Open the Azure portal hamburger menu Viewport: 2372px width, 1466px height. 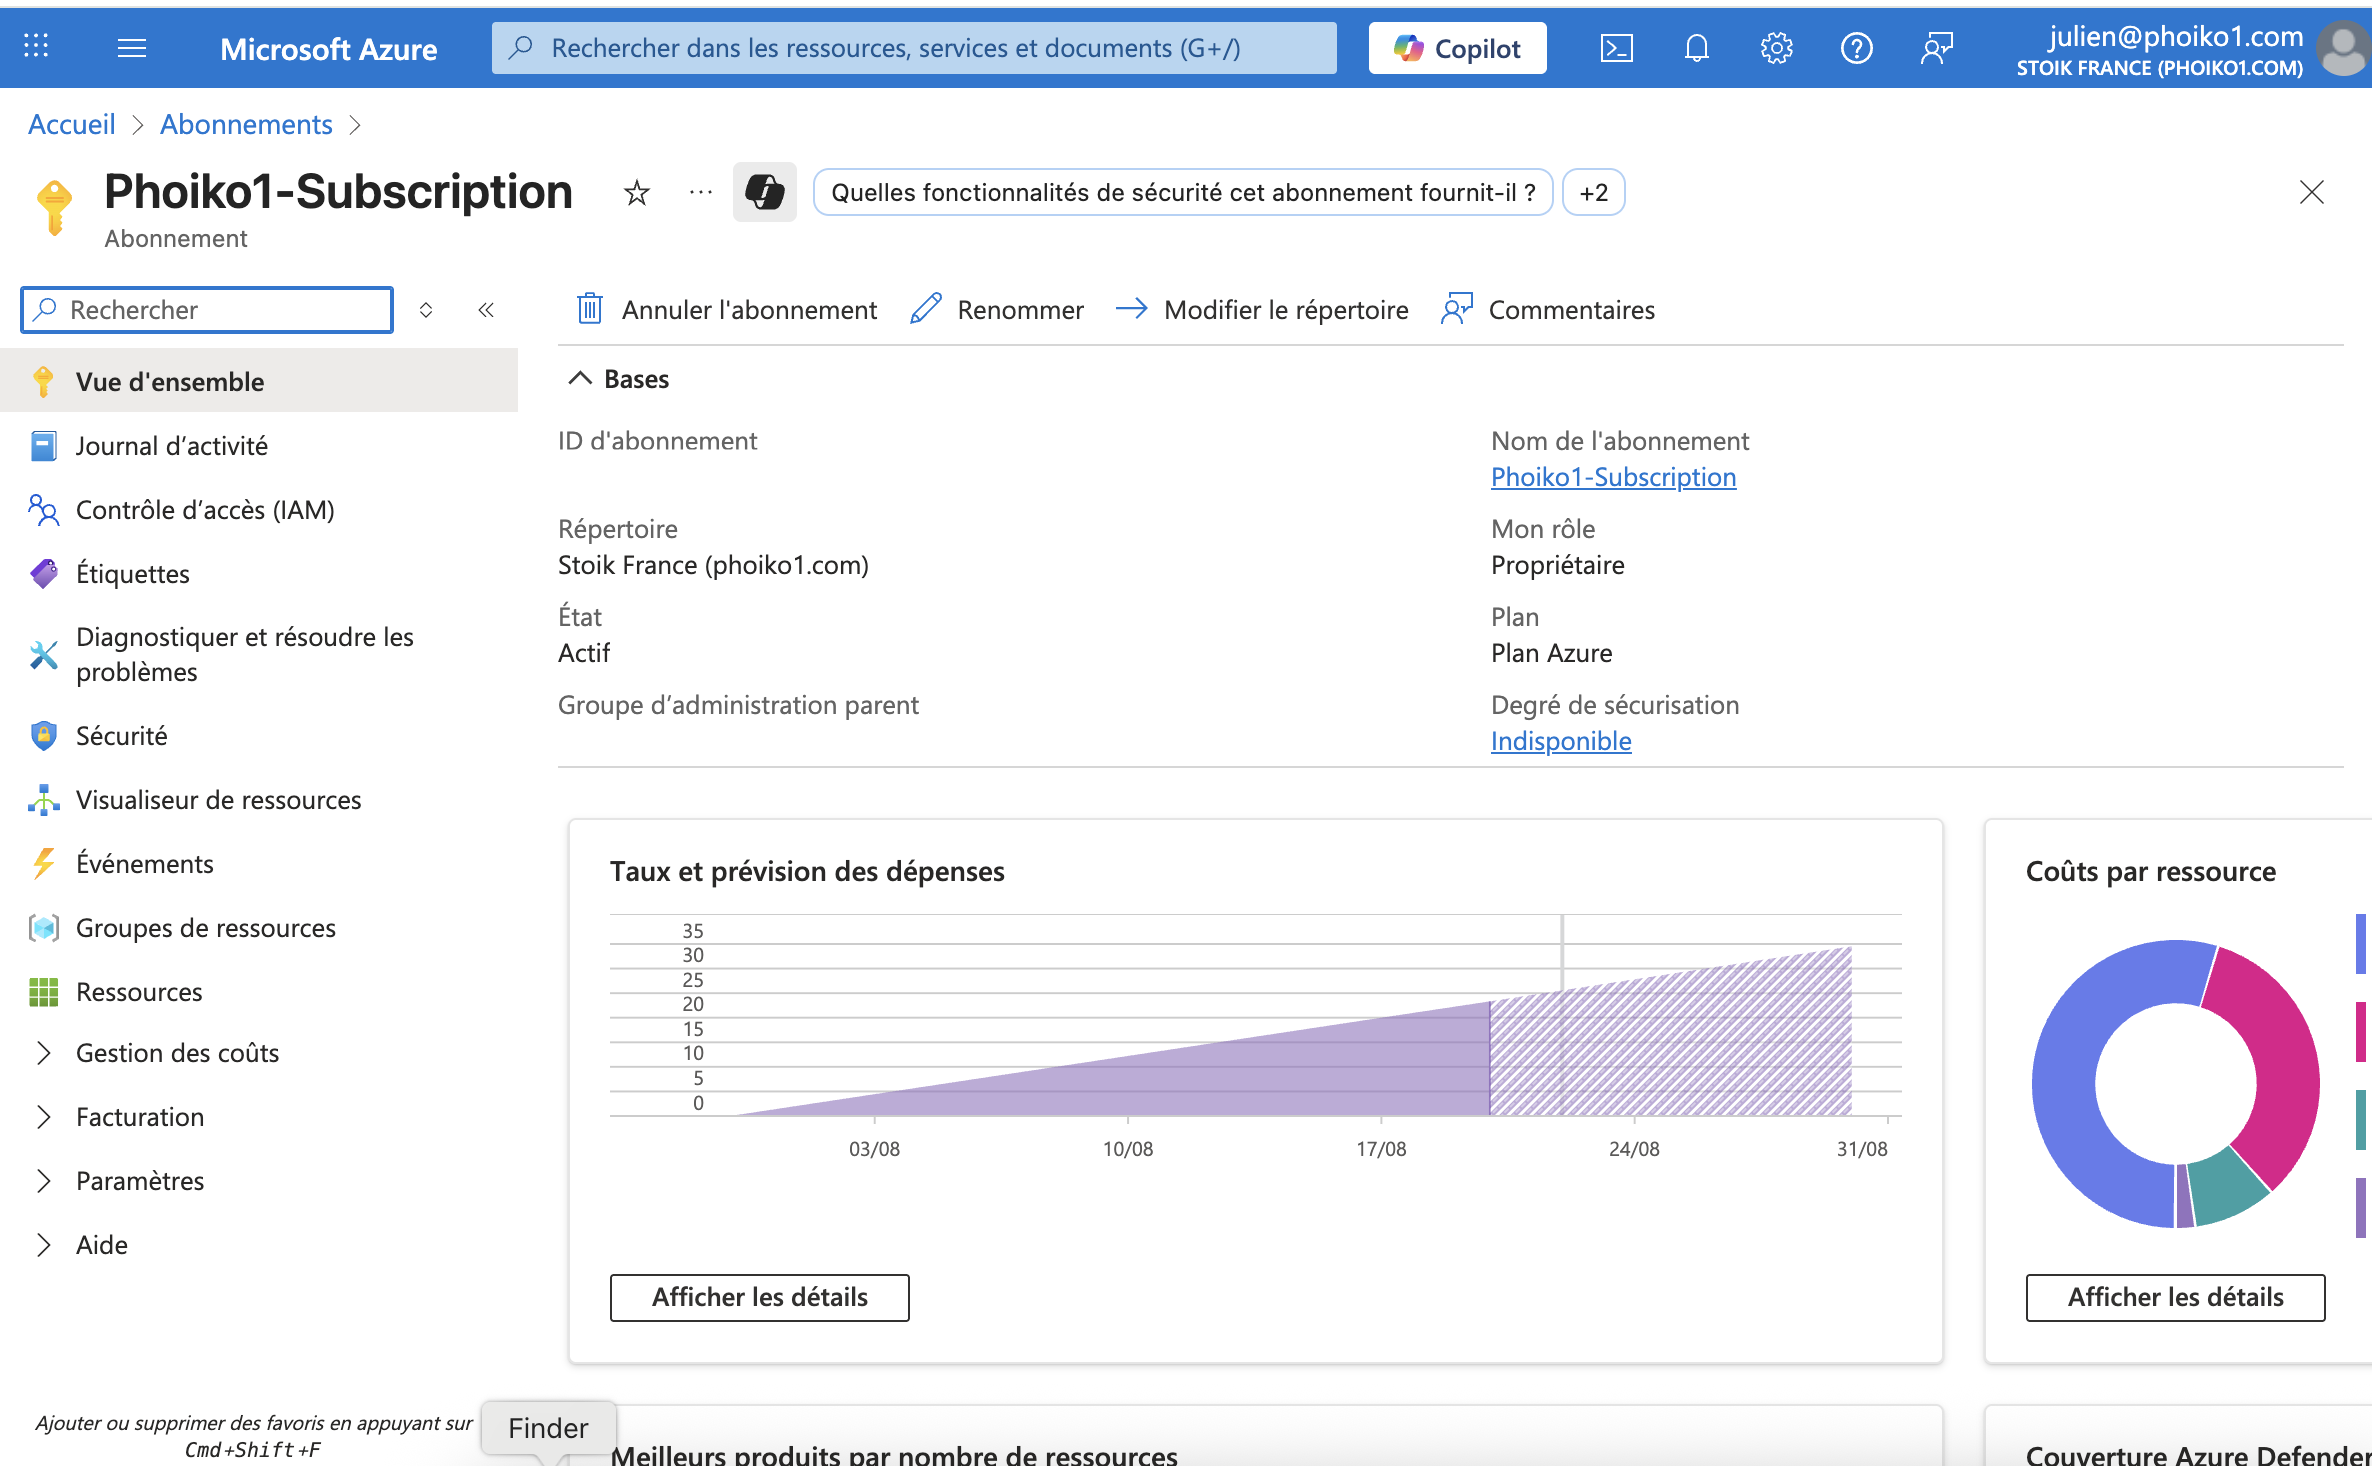[132, 48]
